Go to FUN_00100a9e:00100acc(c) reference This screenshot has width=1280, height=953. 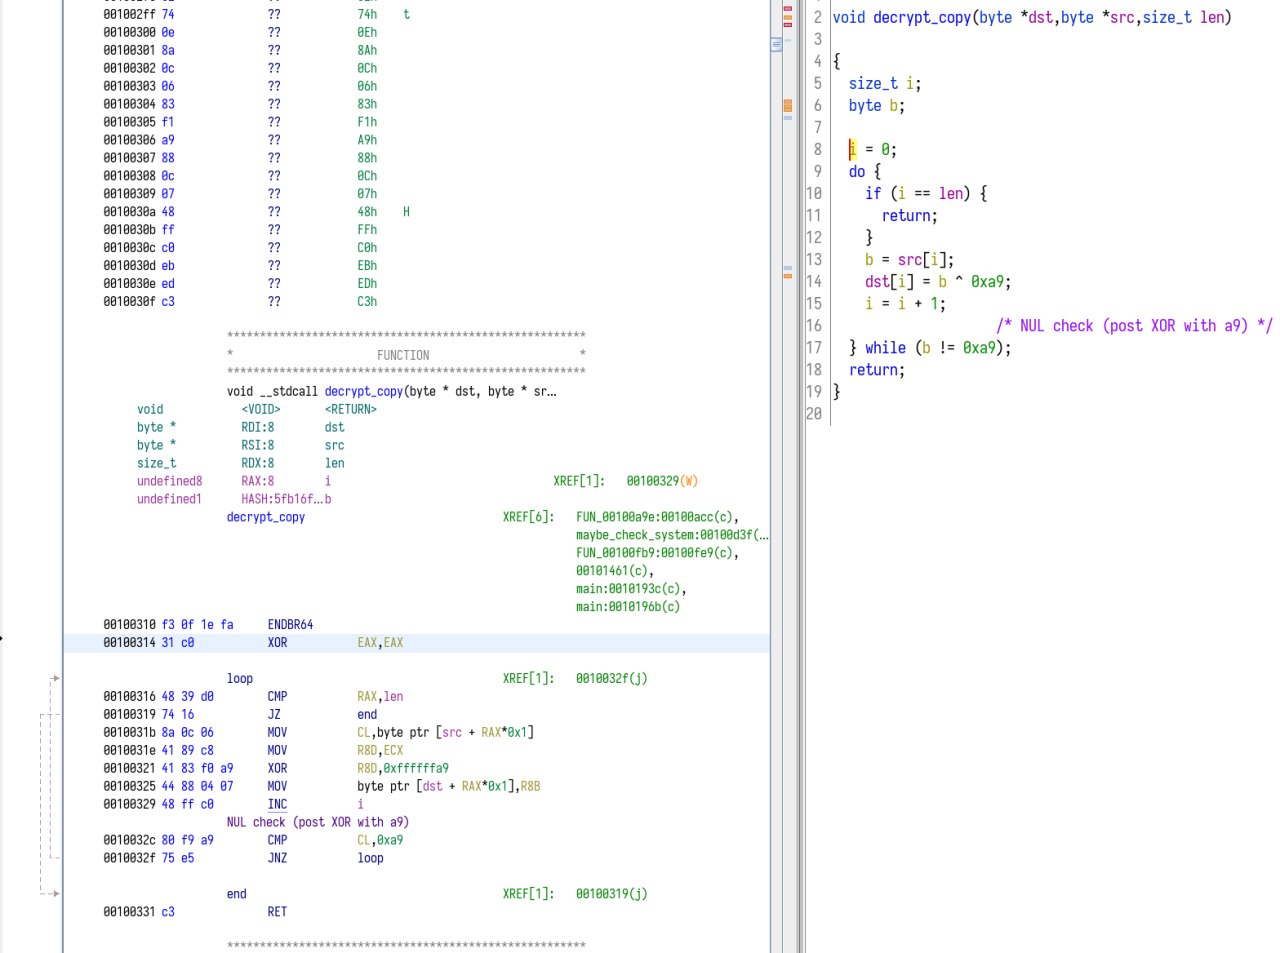657,517
